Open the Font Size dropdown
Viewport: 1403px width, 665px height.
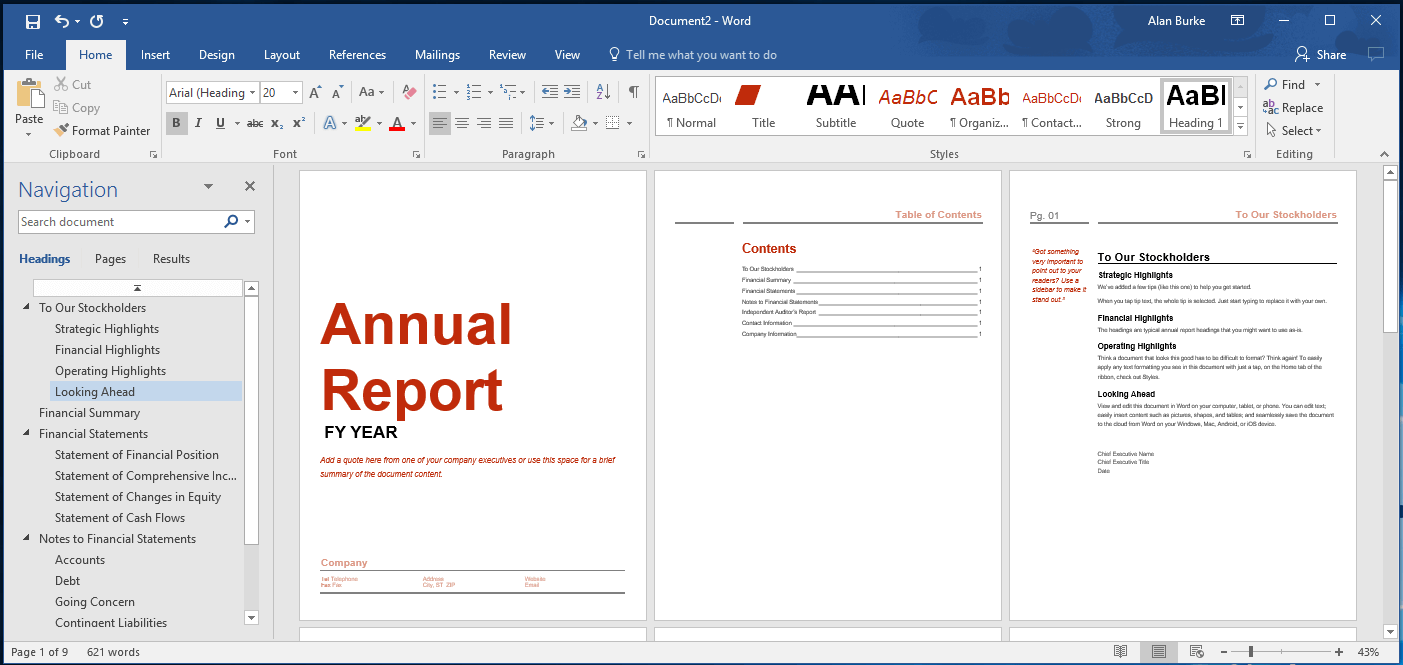pyautogui.click(x=293, y=91)
